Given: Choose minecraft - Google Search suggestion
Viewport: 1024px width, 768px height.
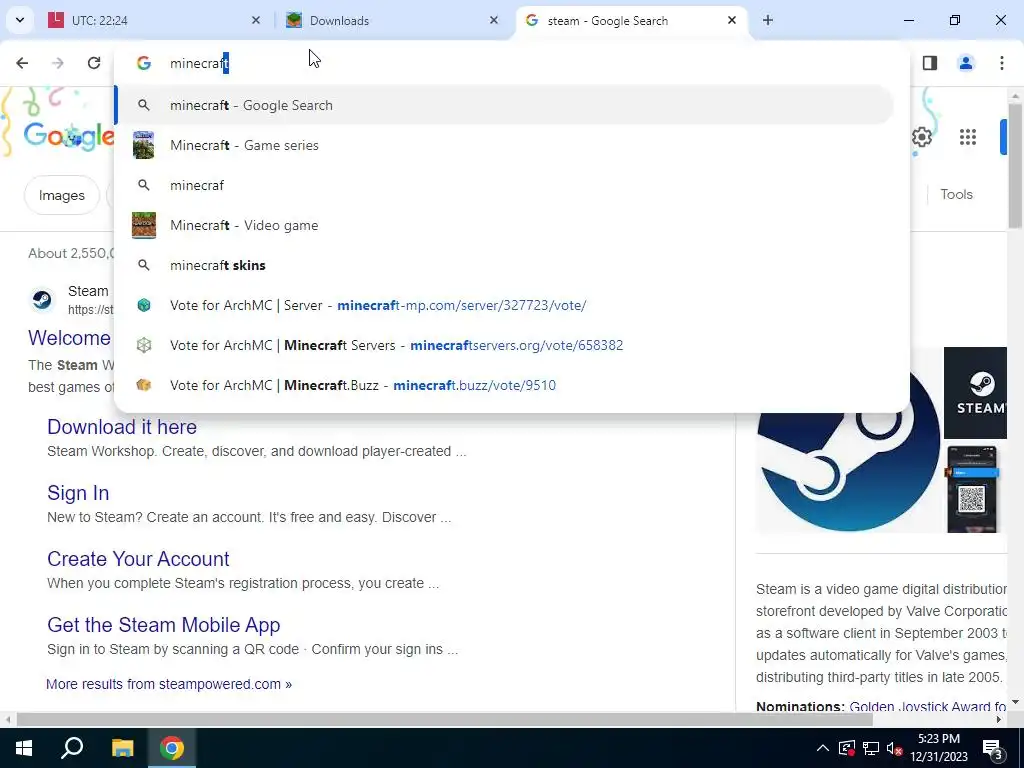Looking at the screenshot, I should (x=504, y=105).
